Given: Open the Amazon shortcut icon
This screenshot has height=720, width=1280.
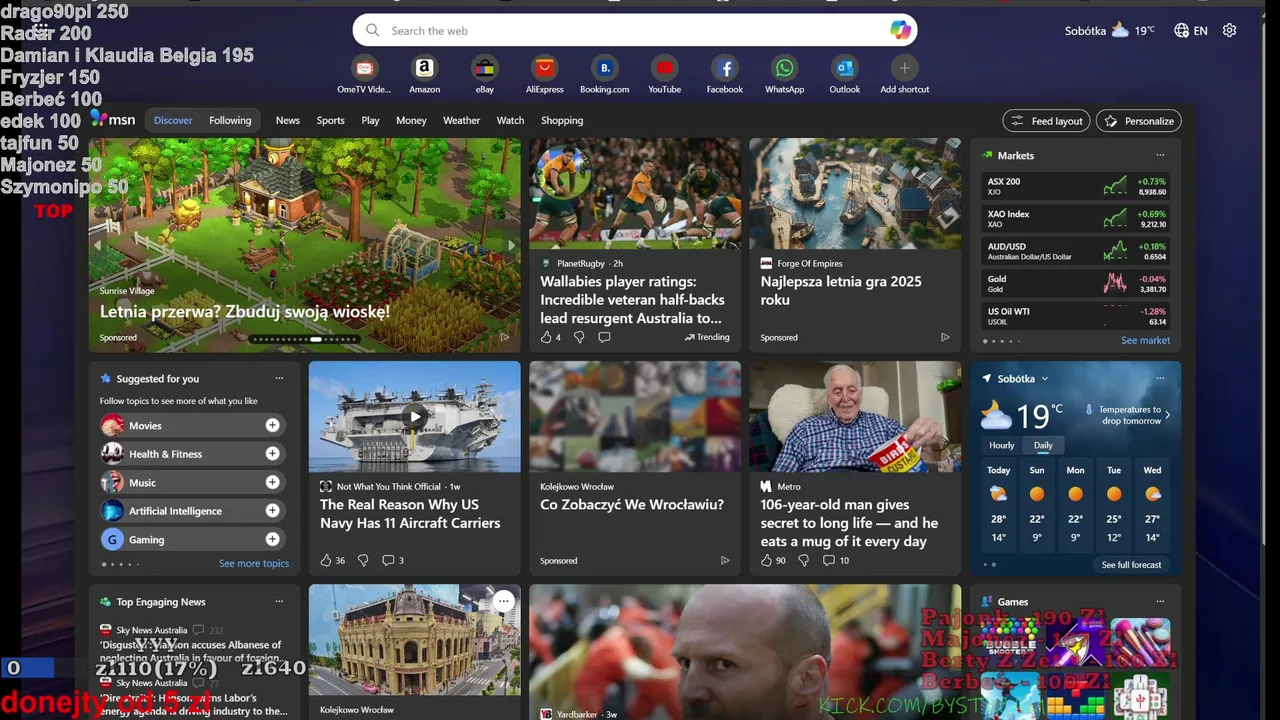Looking at the screenshot, I should [424, 68].
